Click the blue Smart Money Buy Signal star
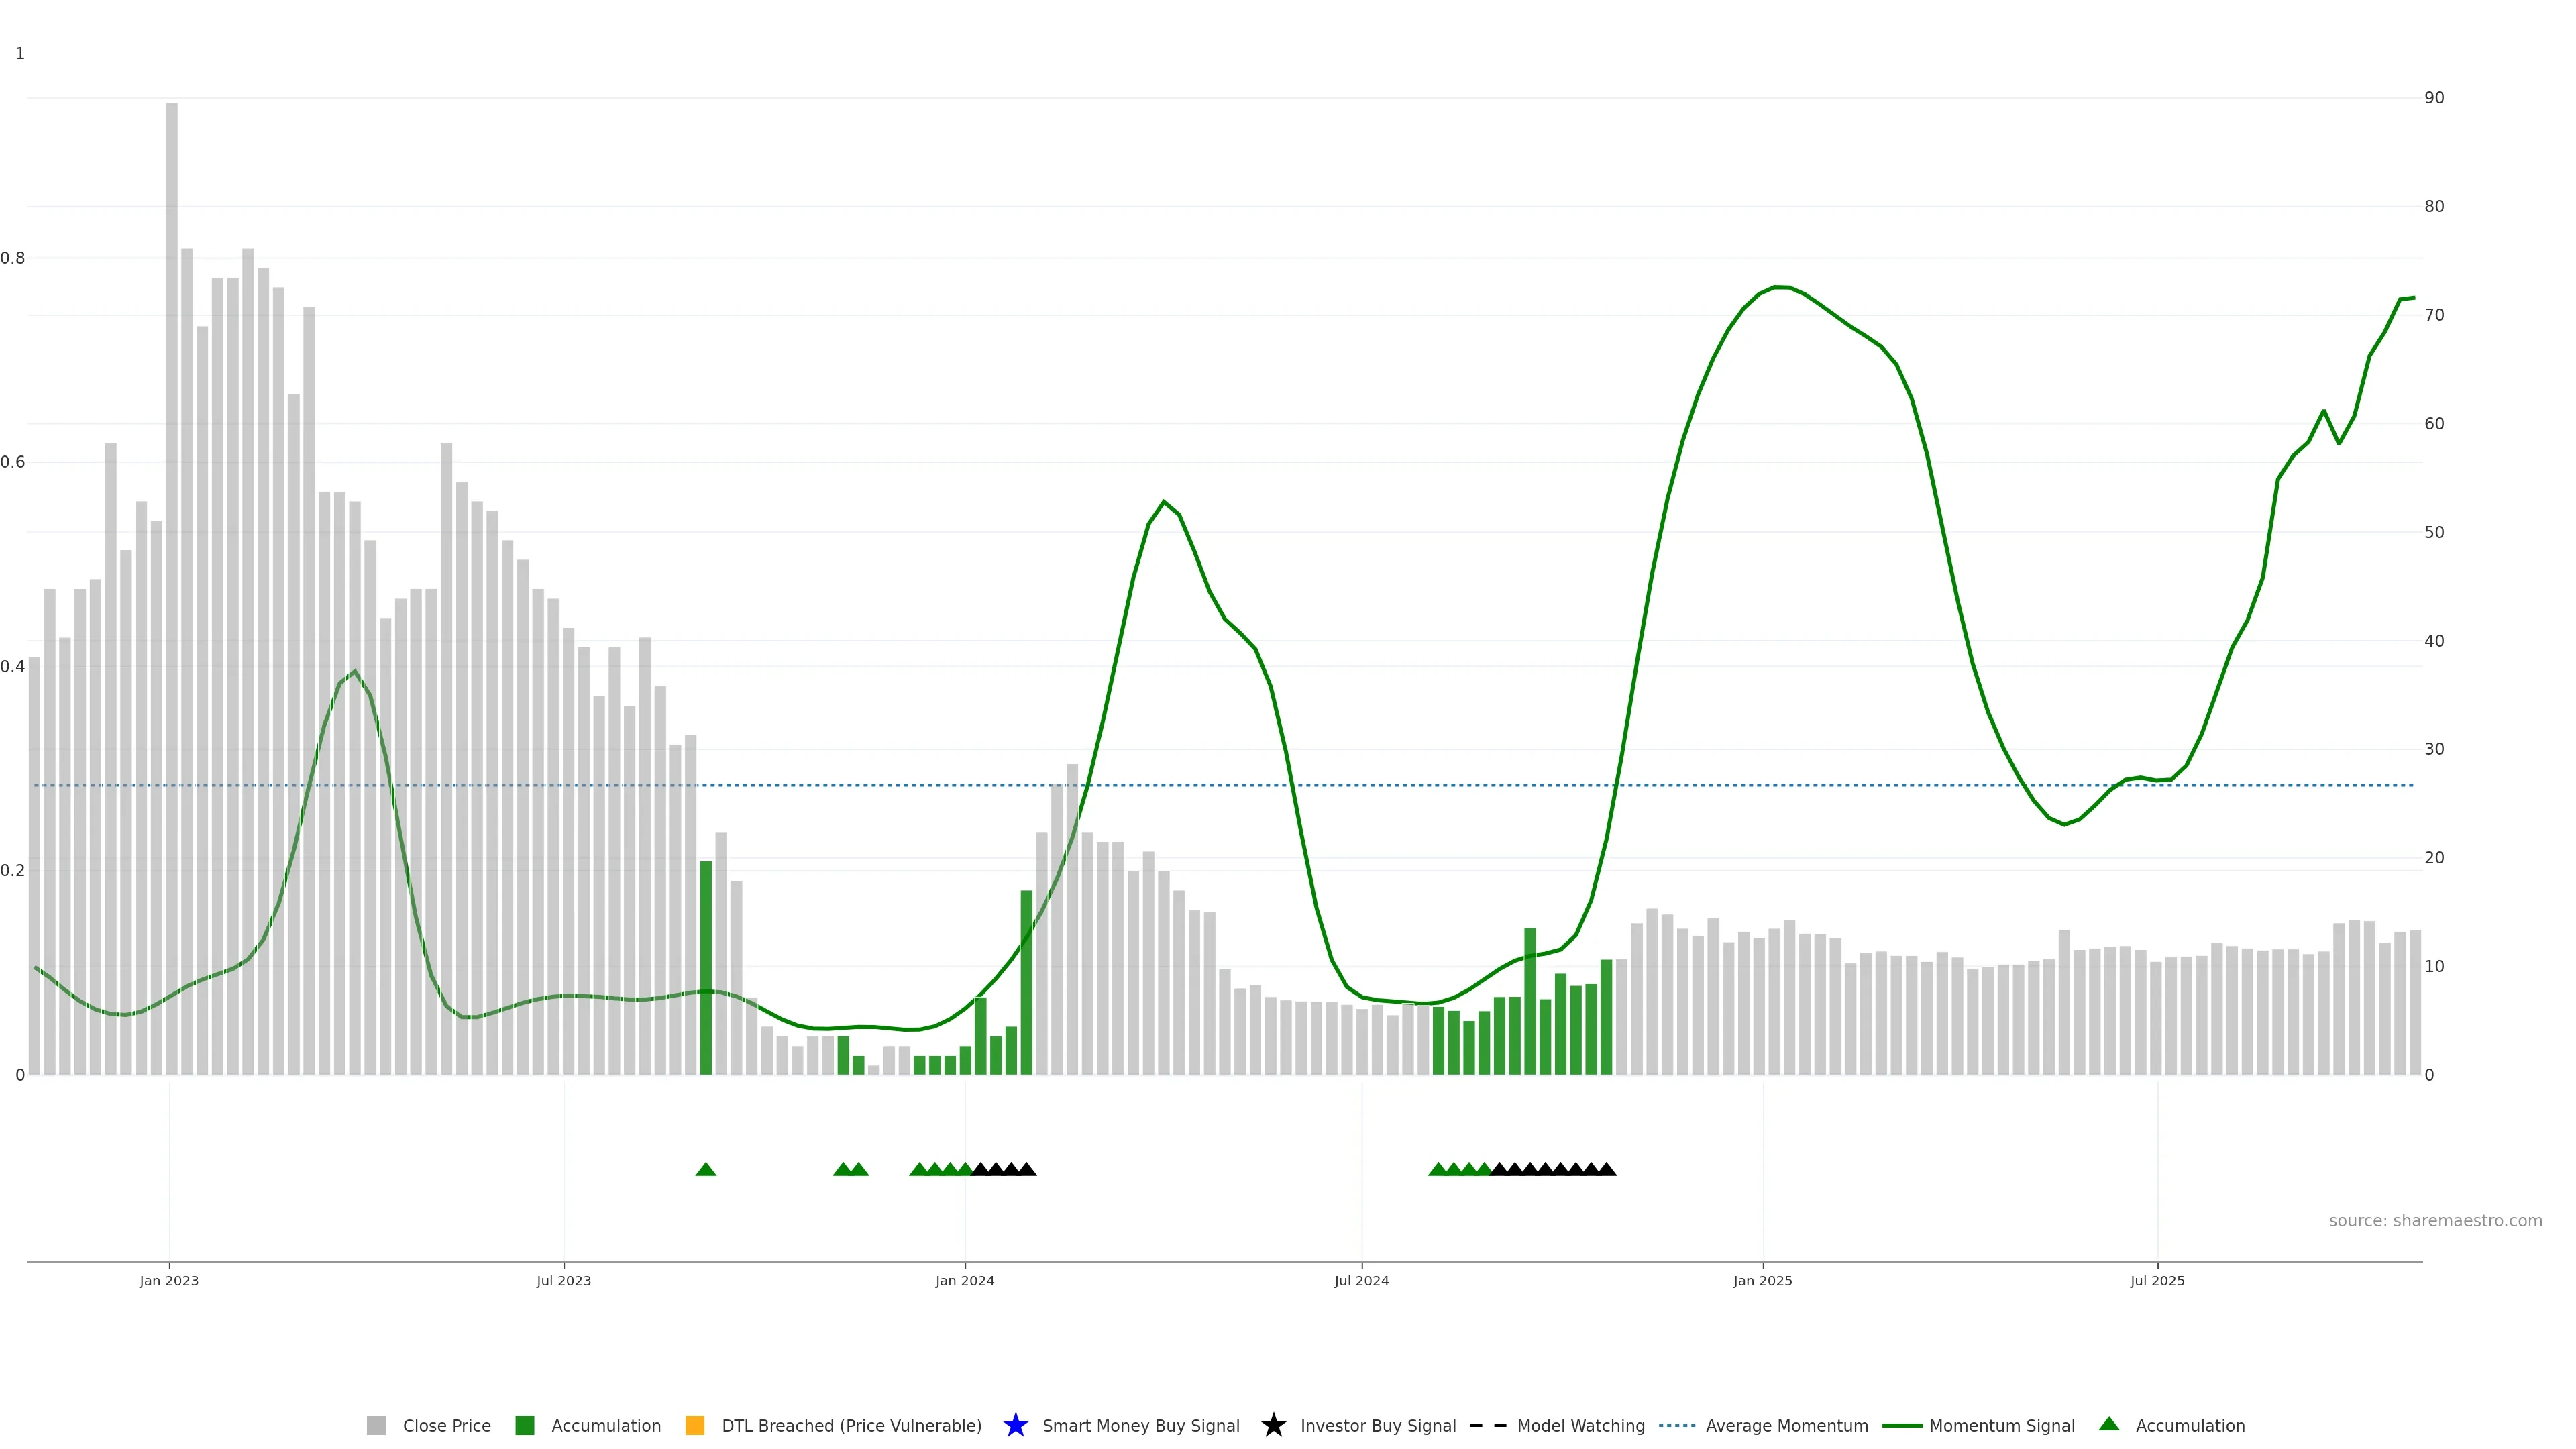This screenshot has width=2576, height=1449. pyautogui.click(x=1015, y=1425)
